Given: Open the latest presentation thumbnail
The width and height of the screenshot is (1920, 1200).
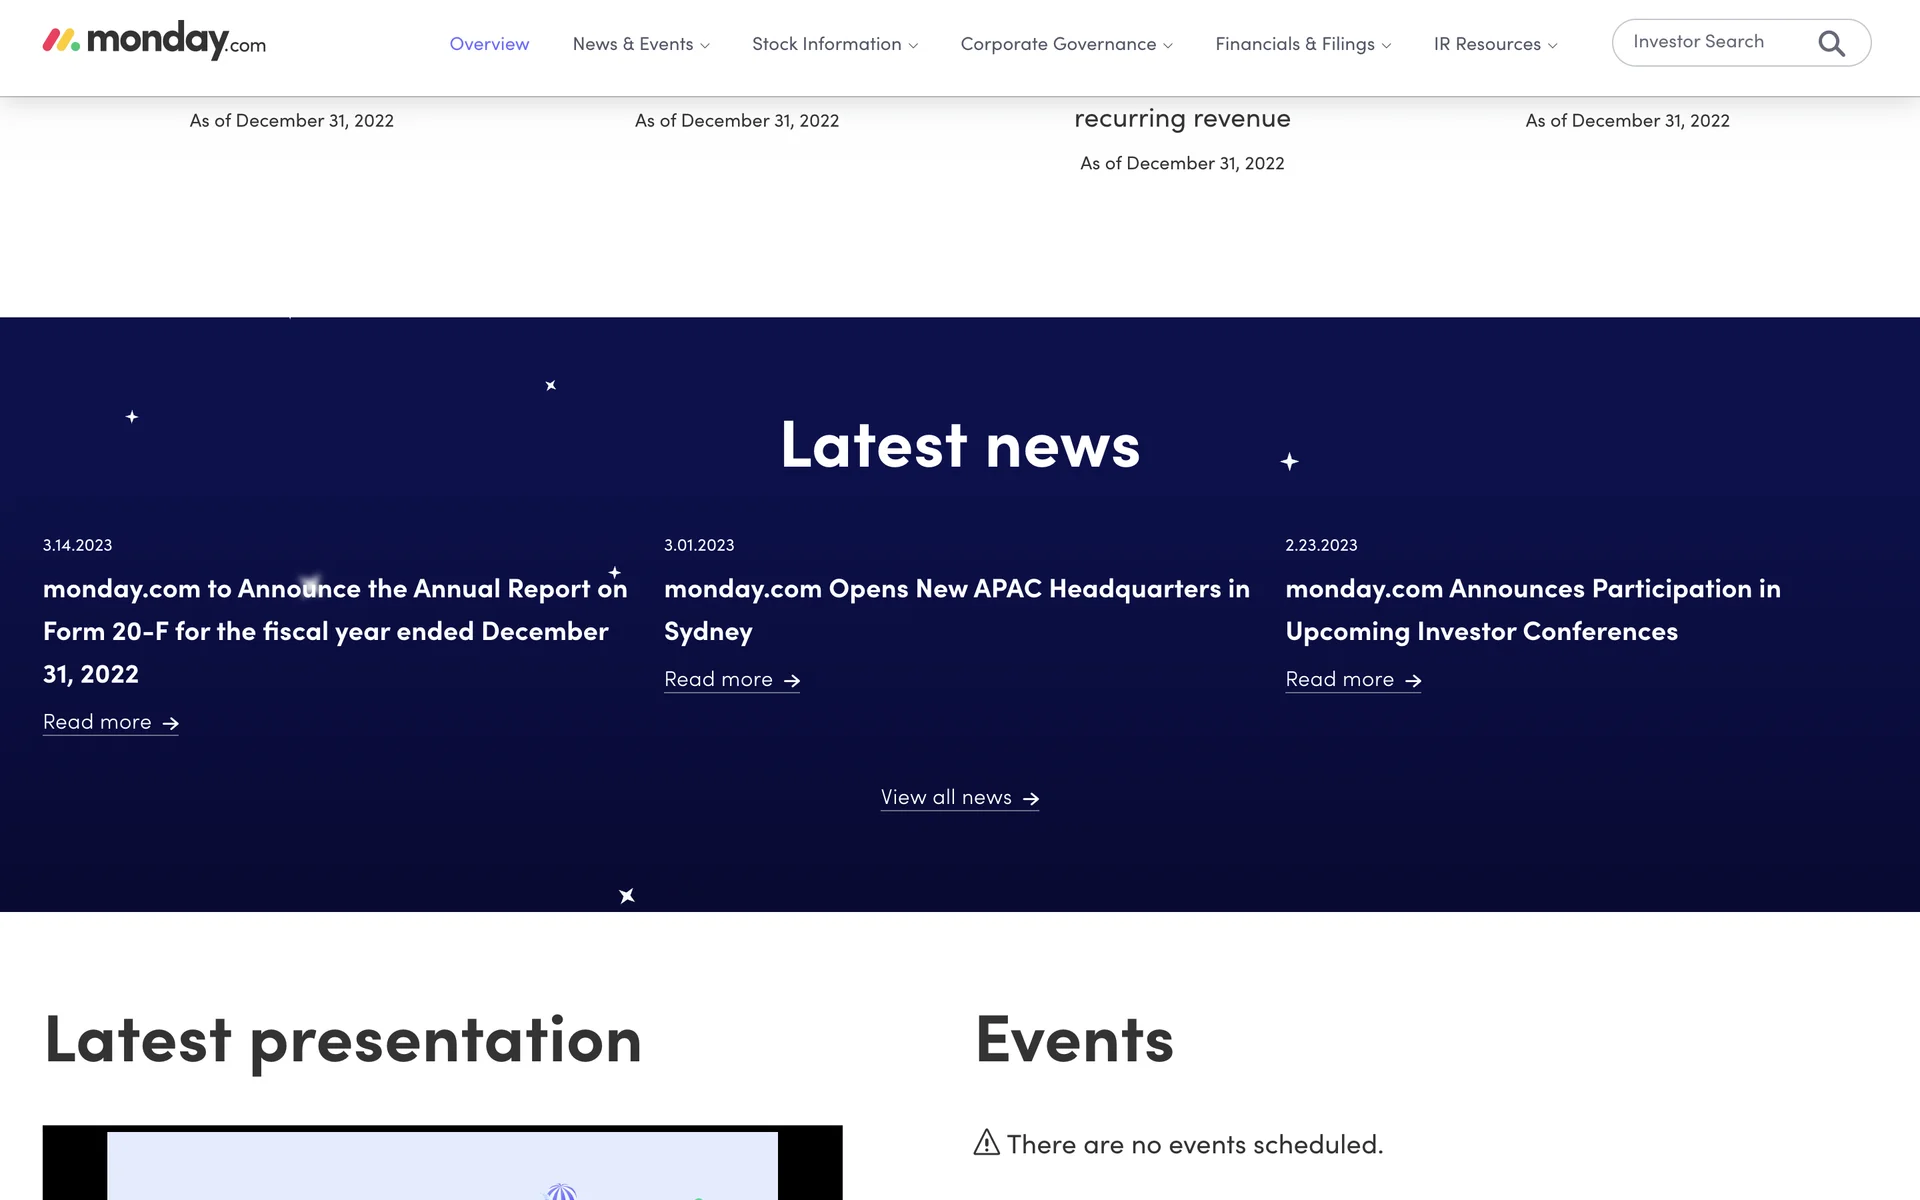Looking at the screenshot, I should tap(442, 1163).
